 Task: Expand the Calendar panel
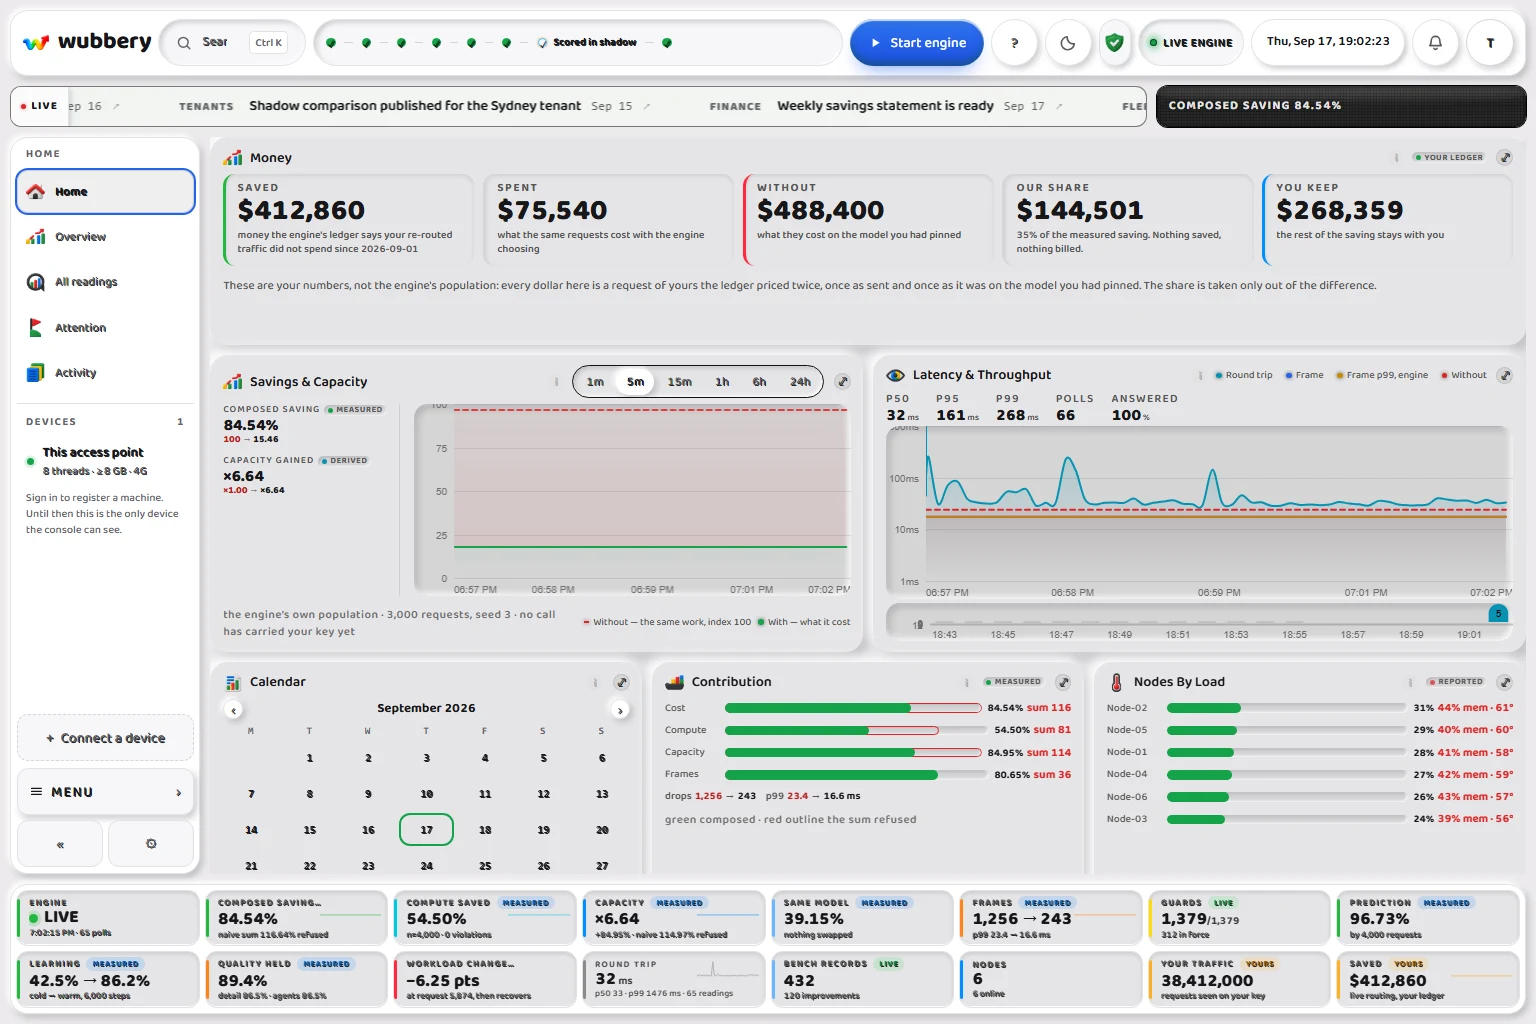pyautogui.click(x=621, y=682)
